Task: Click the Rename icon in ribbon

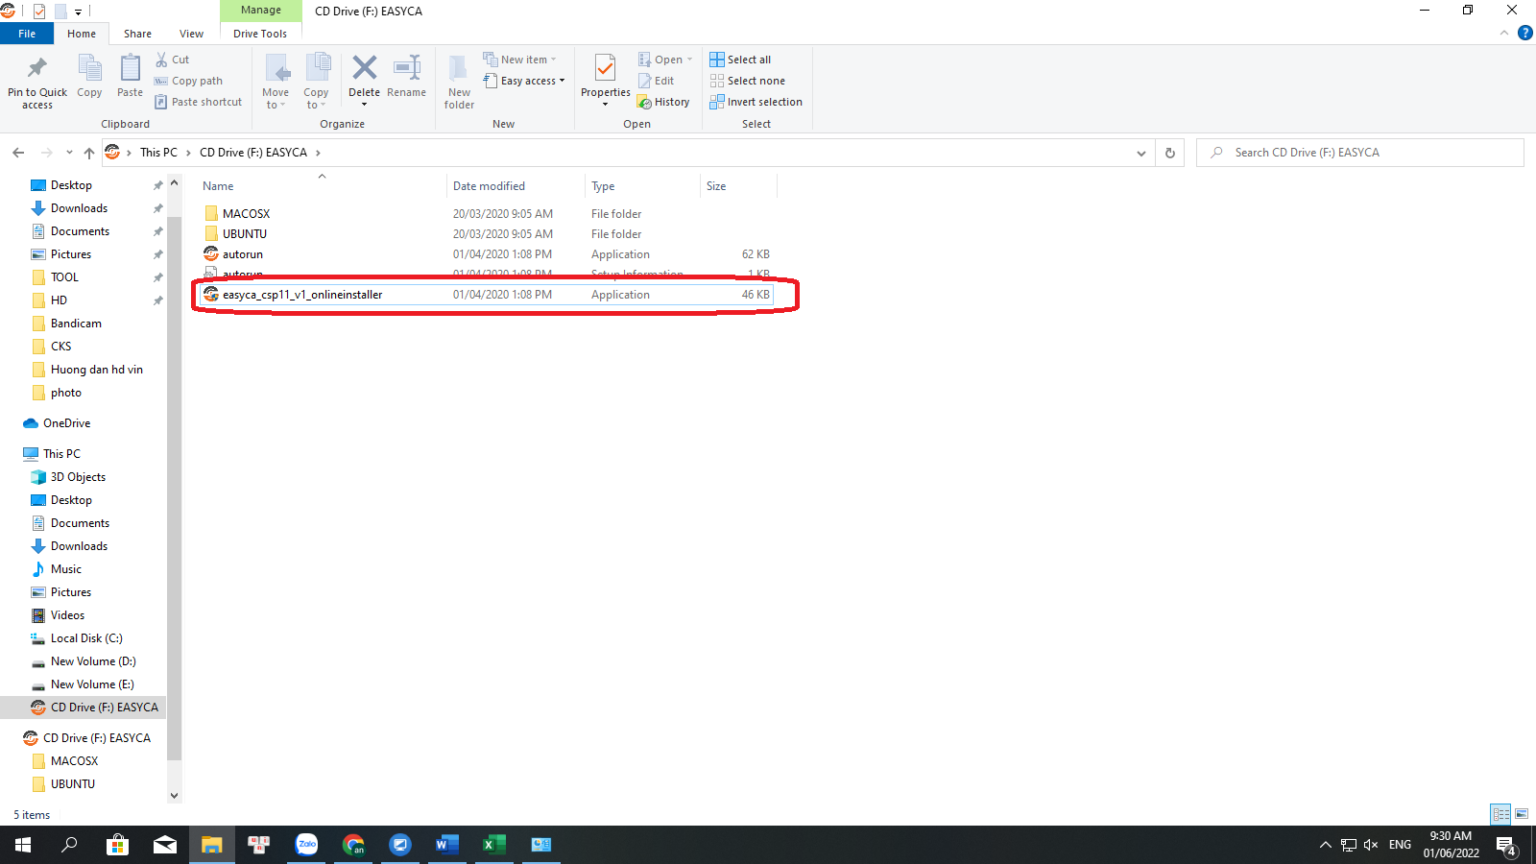Action: (x=406, y=70)
